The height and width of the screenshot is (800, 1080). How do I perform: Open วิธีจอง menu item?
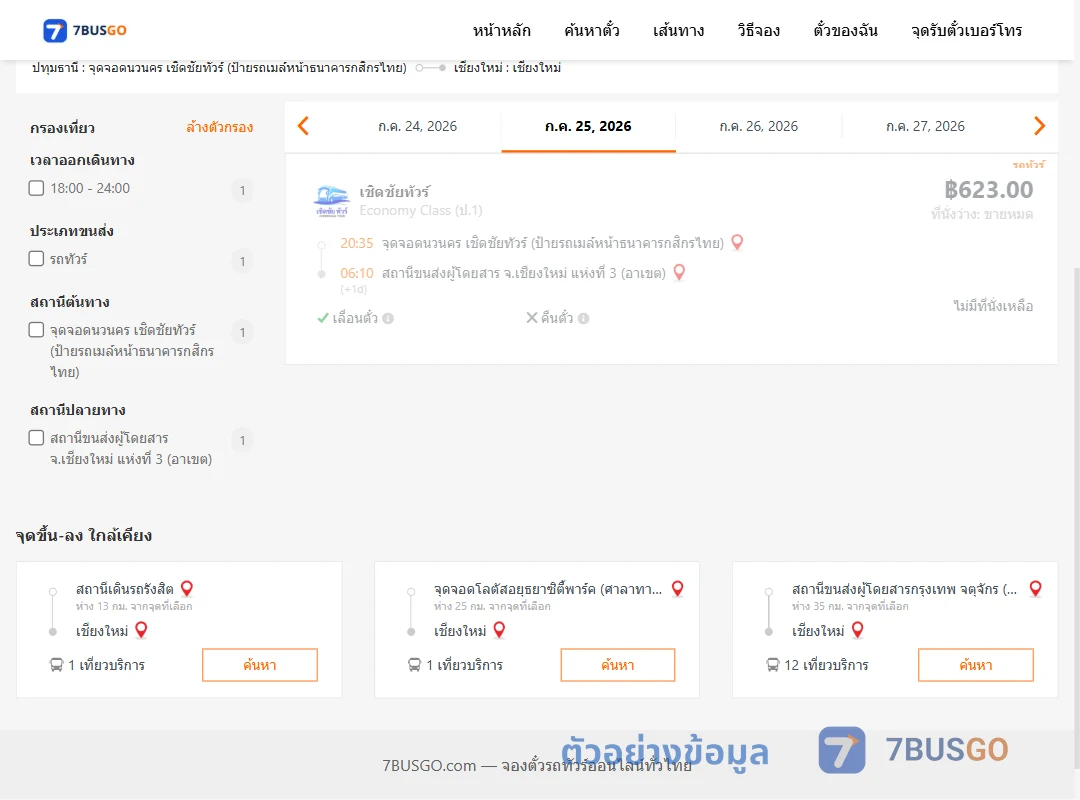(758, 30)
